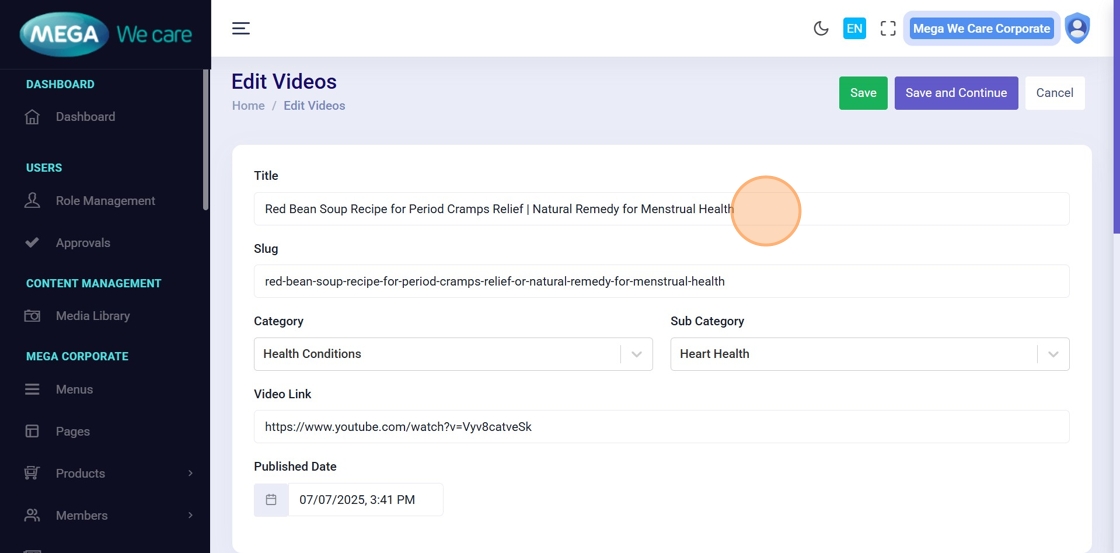
Task: Click the Products cart icon
Action: tap(32, 473)
